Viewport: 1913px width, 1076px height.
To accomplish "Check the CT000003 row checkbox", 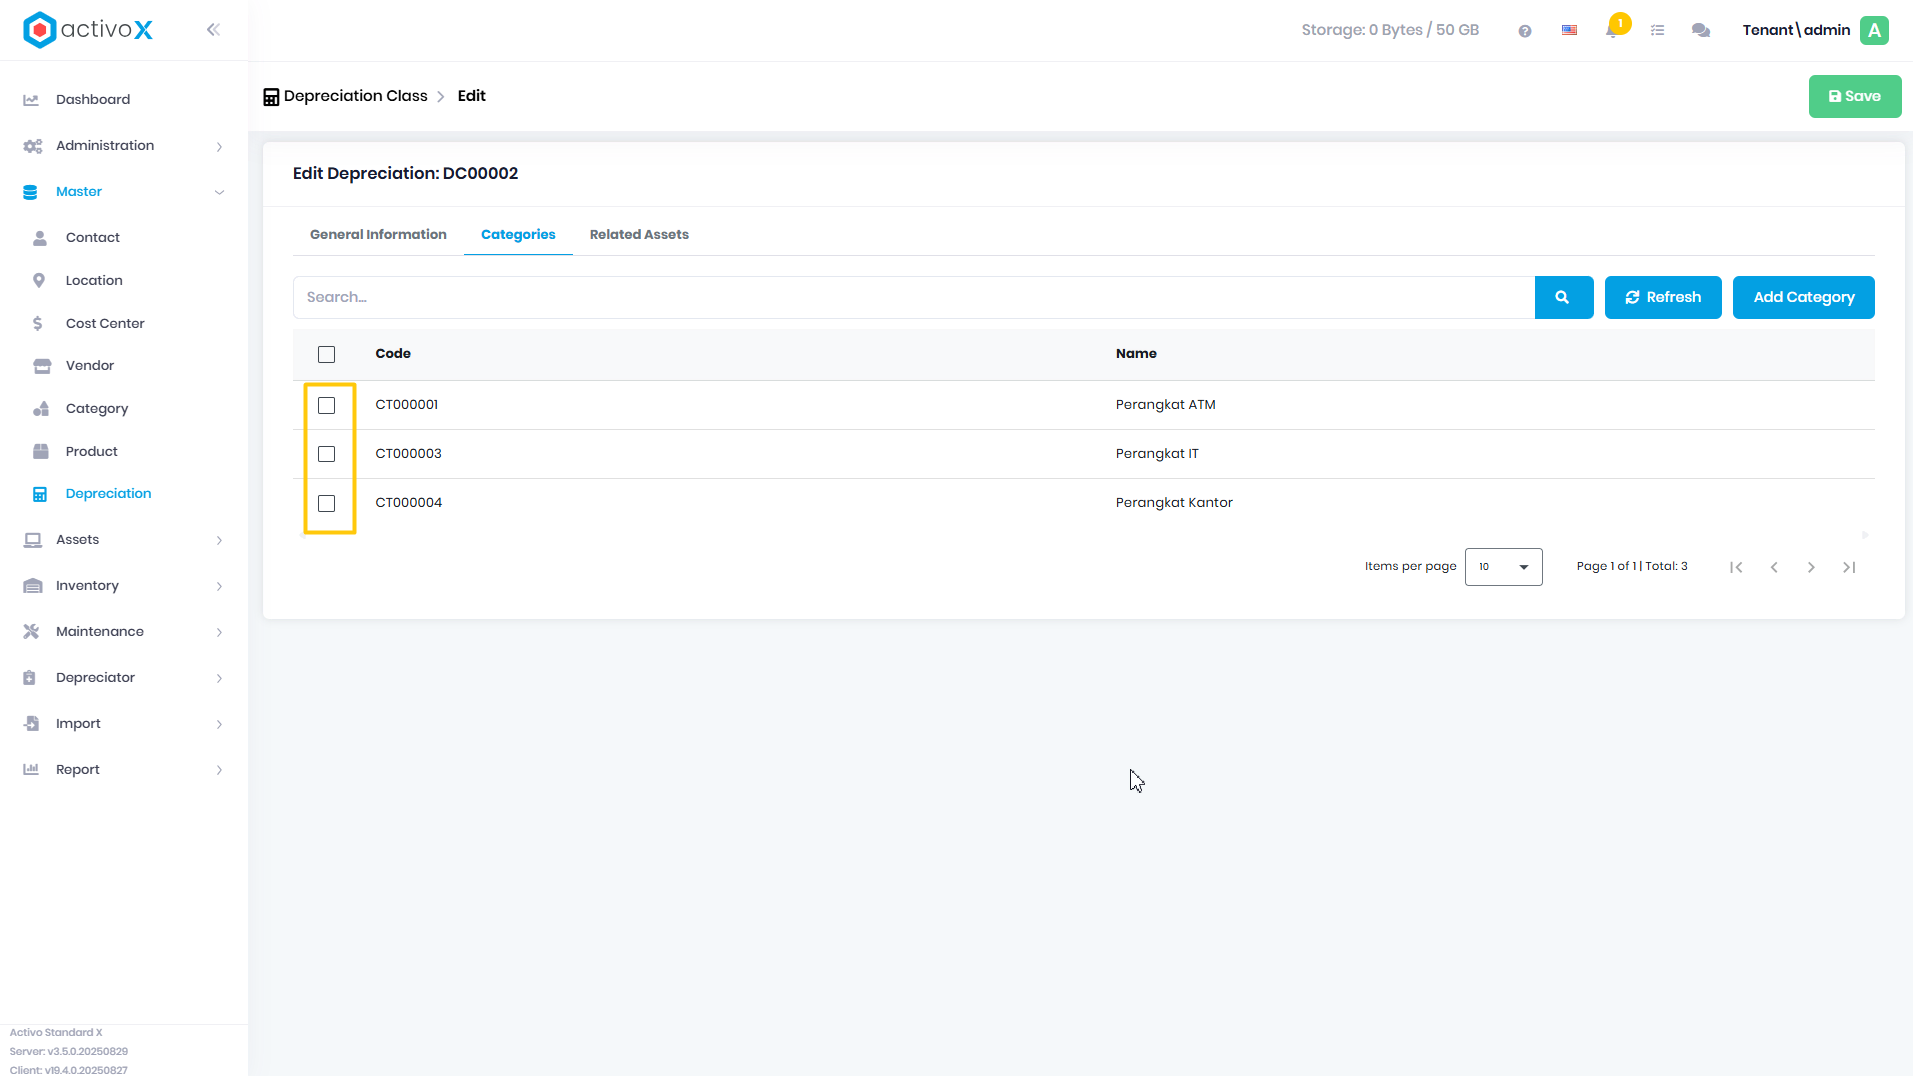I will (326, 454).
